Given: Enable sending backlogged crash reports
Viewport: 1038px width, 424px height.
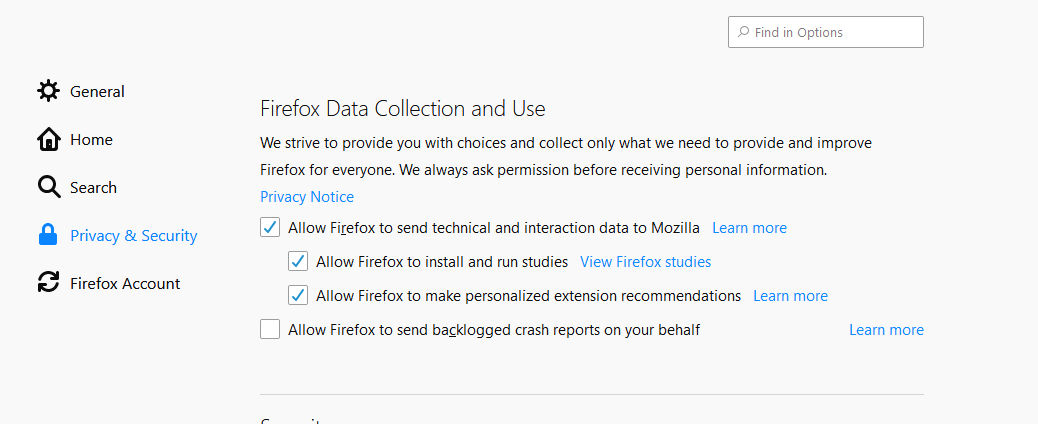Looking at the screenshot, I should (270, 329).
